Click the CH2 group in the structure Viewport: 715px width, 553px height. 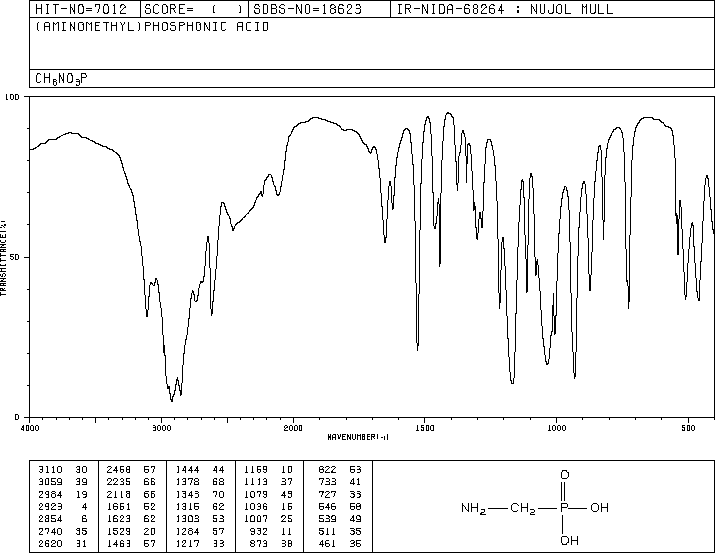click(523, 508)
